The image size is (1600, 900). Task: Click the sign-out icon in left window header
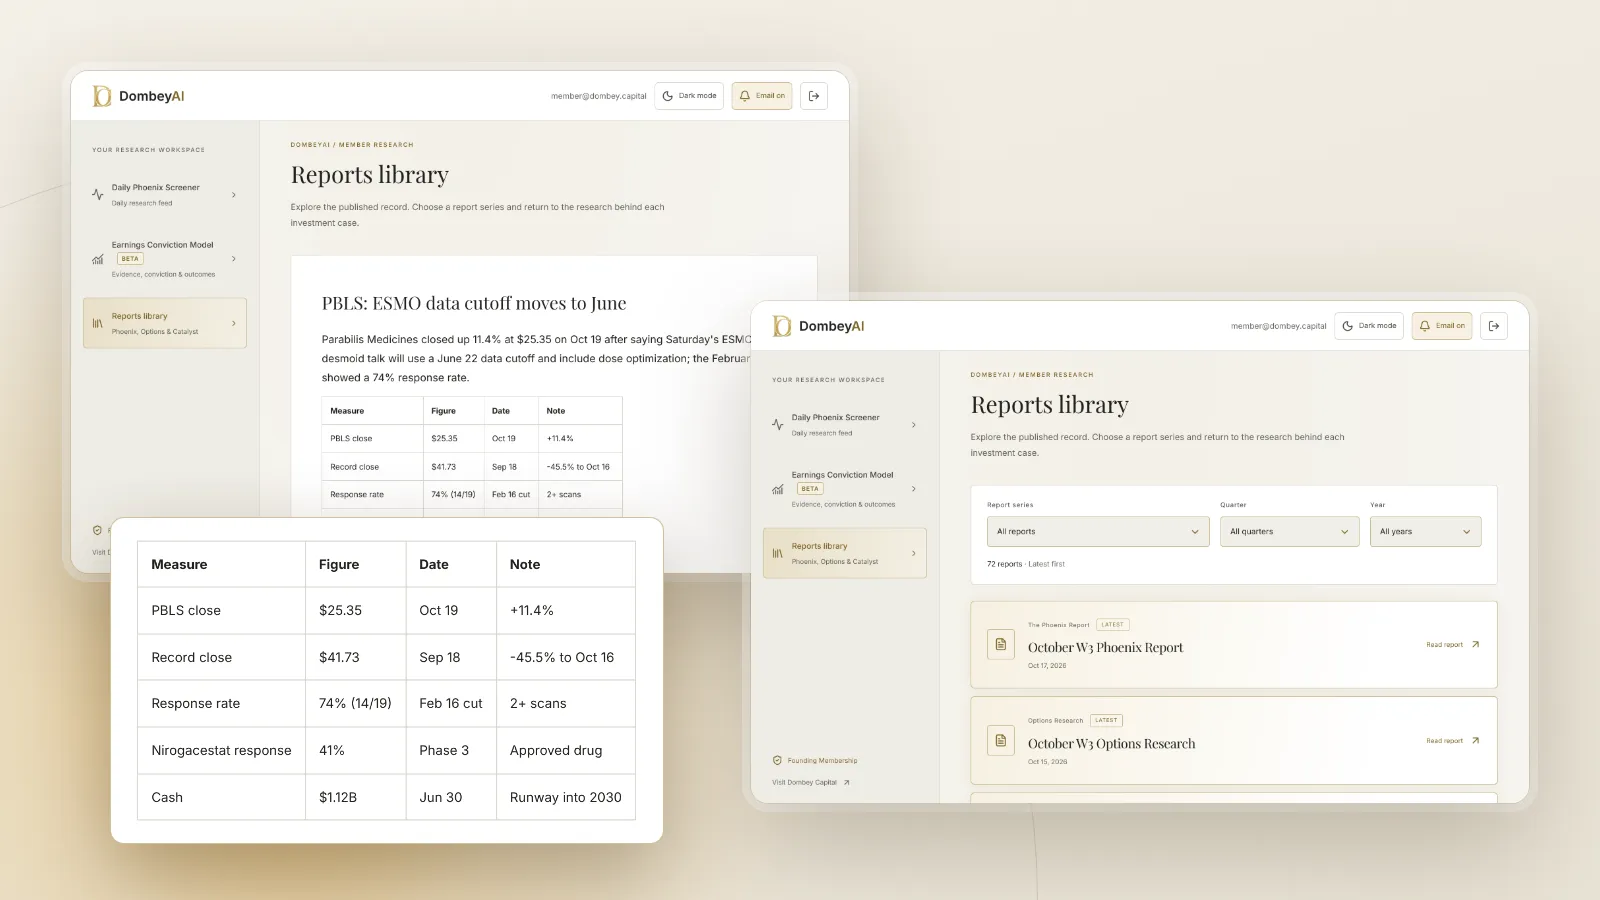[814, 96]
